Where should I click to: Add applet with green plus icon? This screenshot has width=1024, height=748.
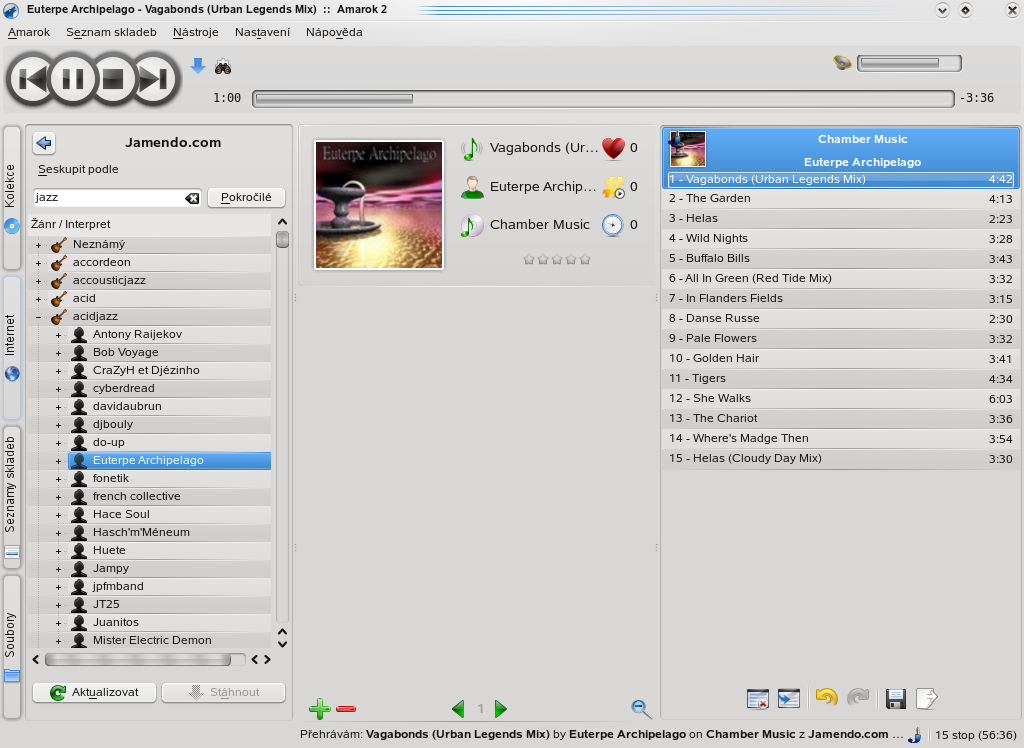coord(319,709)
